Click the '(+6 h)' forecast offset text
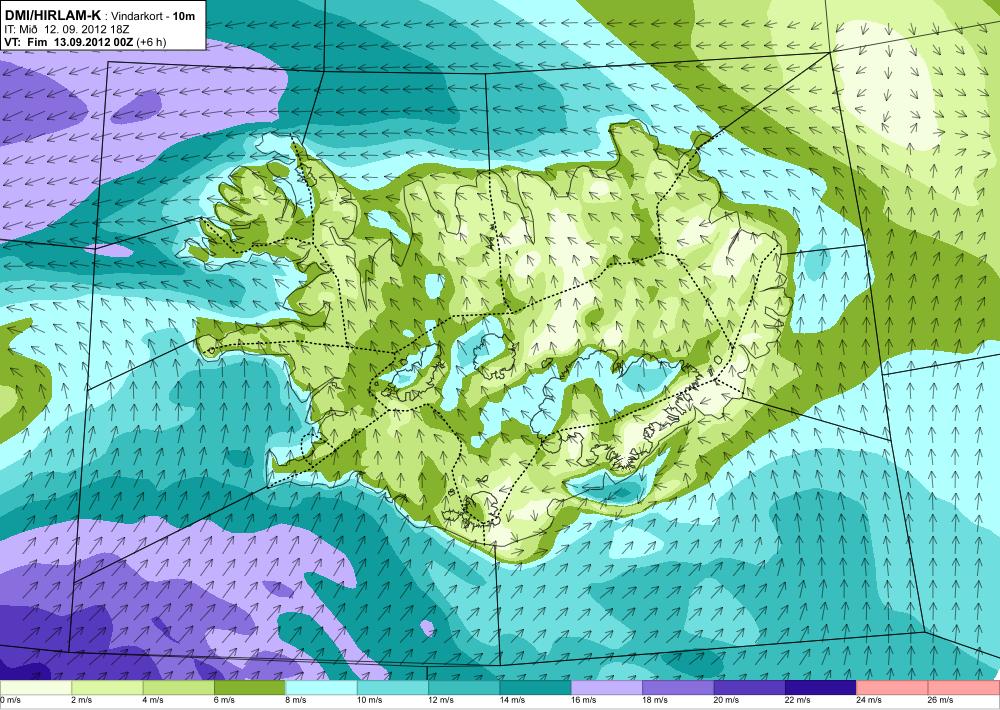The width and height of the screenshot is (1000, 710). [x=150, y=42]
